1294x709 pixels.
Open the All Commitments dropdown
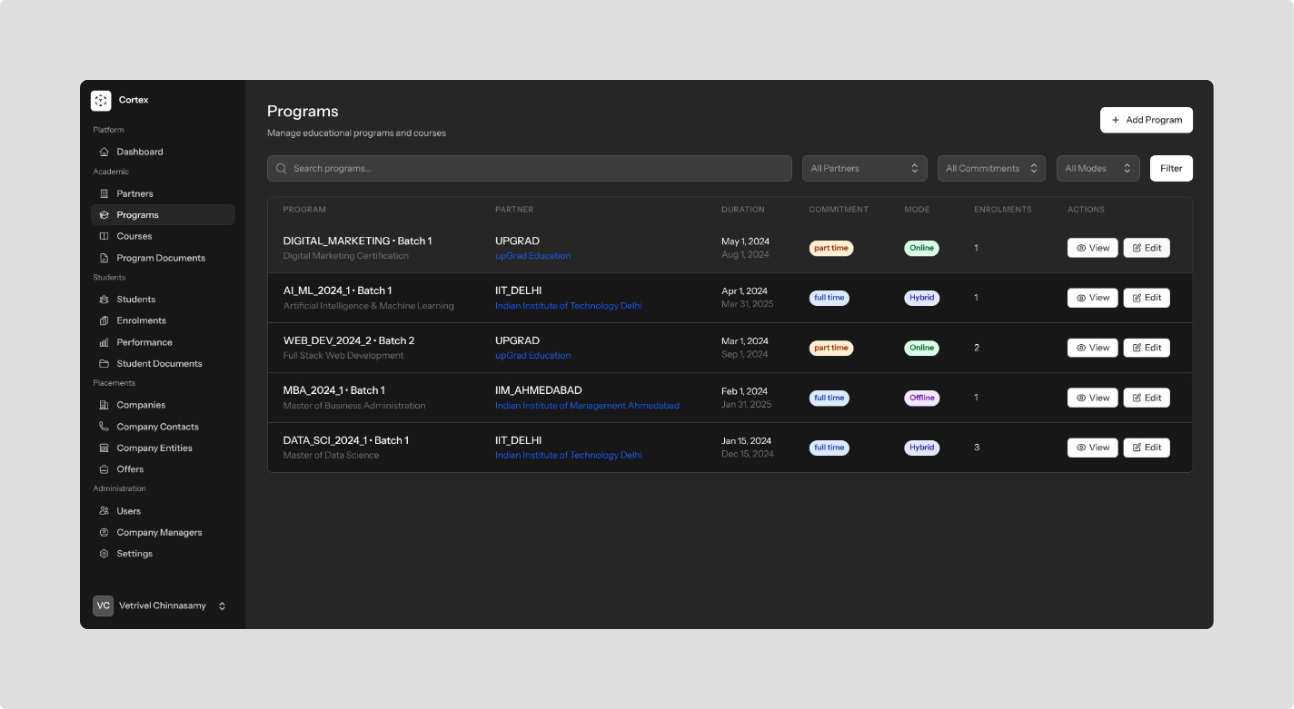point(992,168)
